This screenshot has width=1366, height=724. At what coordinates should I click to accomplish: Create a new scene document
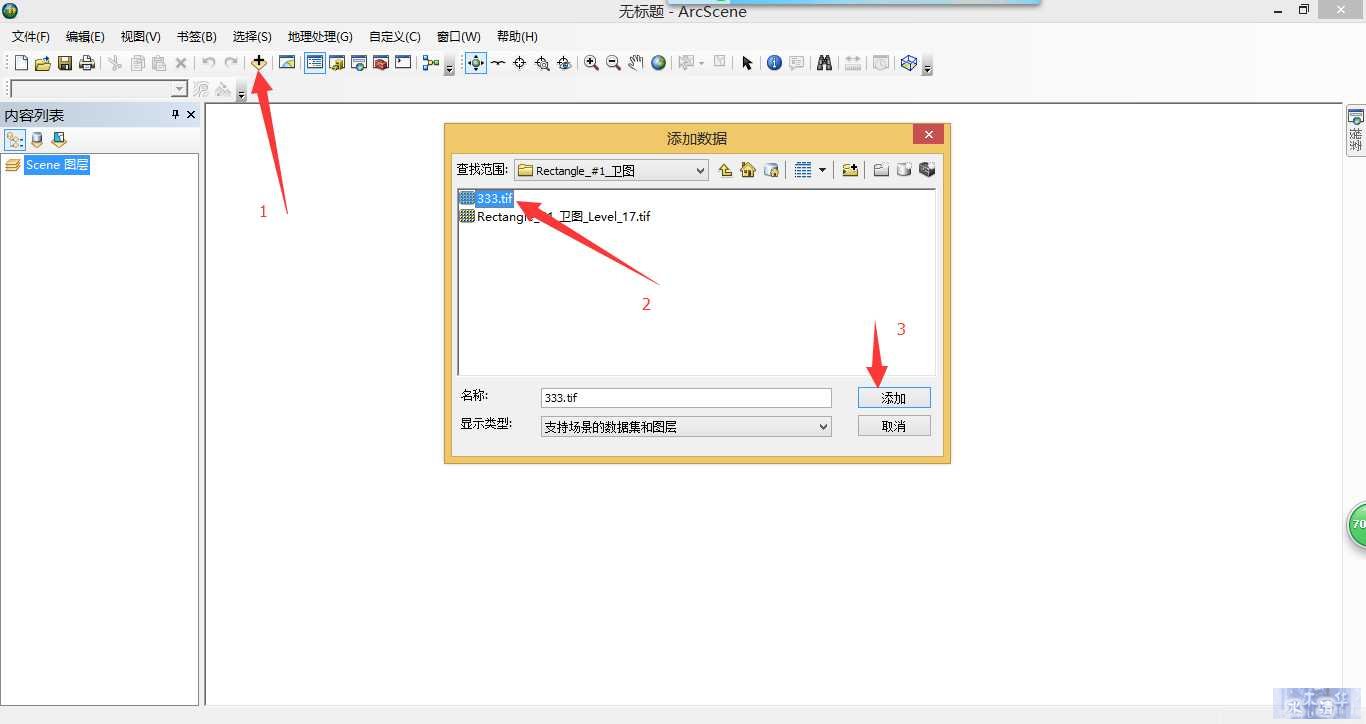(x=21, y=63)
